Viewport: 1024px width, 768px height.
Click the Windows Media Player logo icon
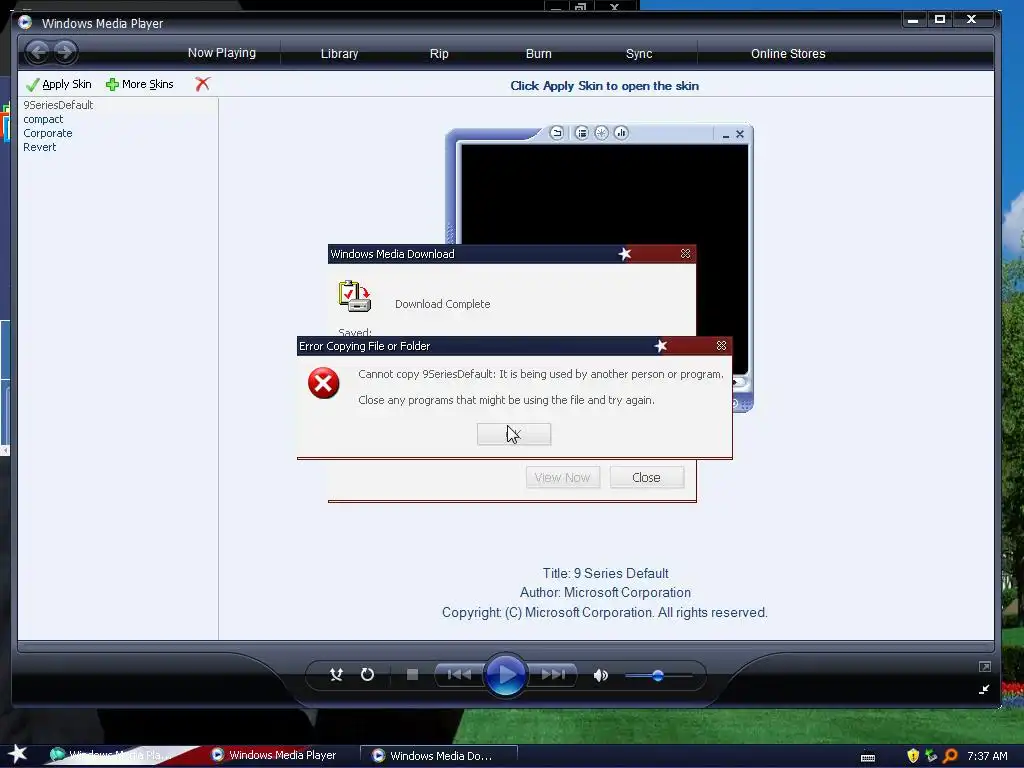coord(25,22)
